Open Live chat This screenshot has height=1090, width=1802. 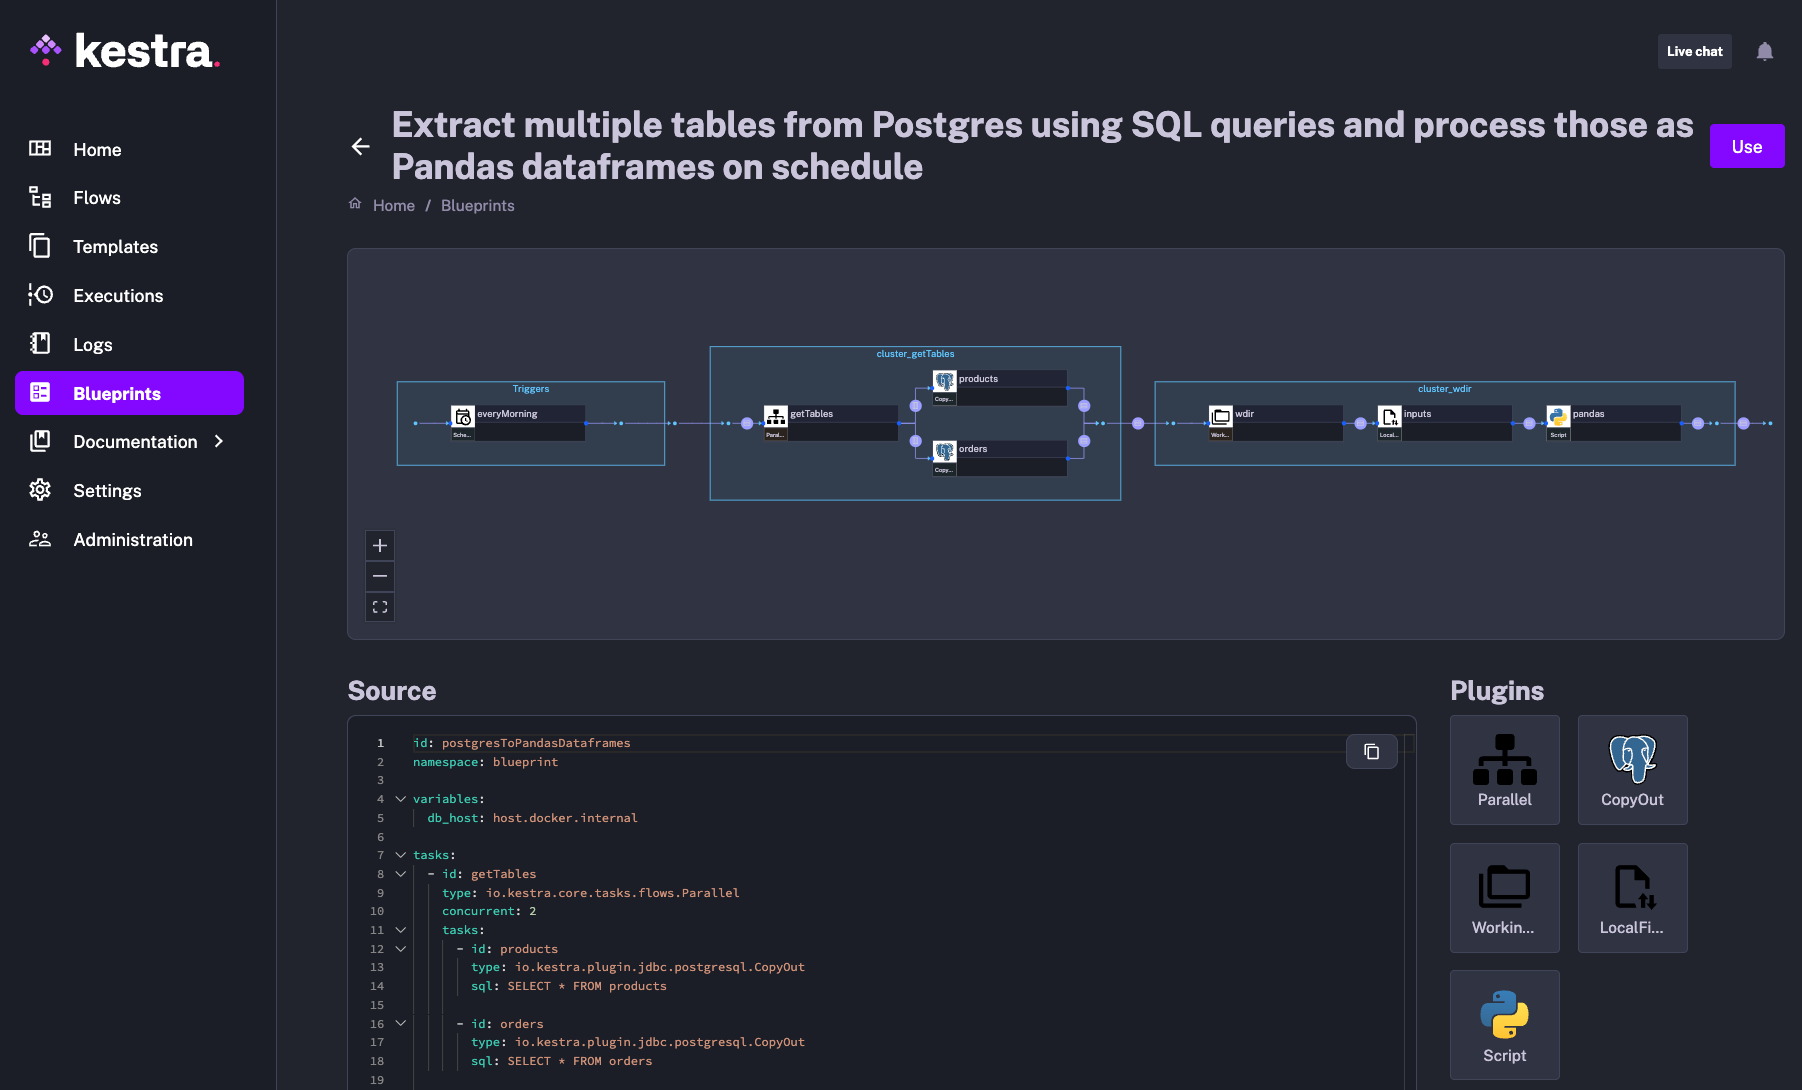pyautogui.click(x=1694, y=51)
